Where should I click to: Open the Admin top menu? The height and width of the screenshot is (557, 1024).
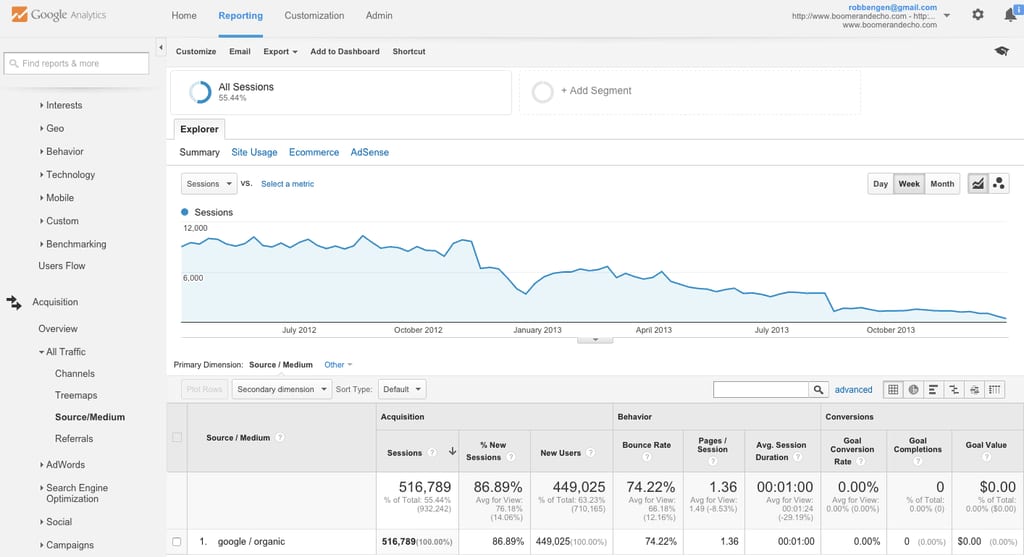[379, 16]
